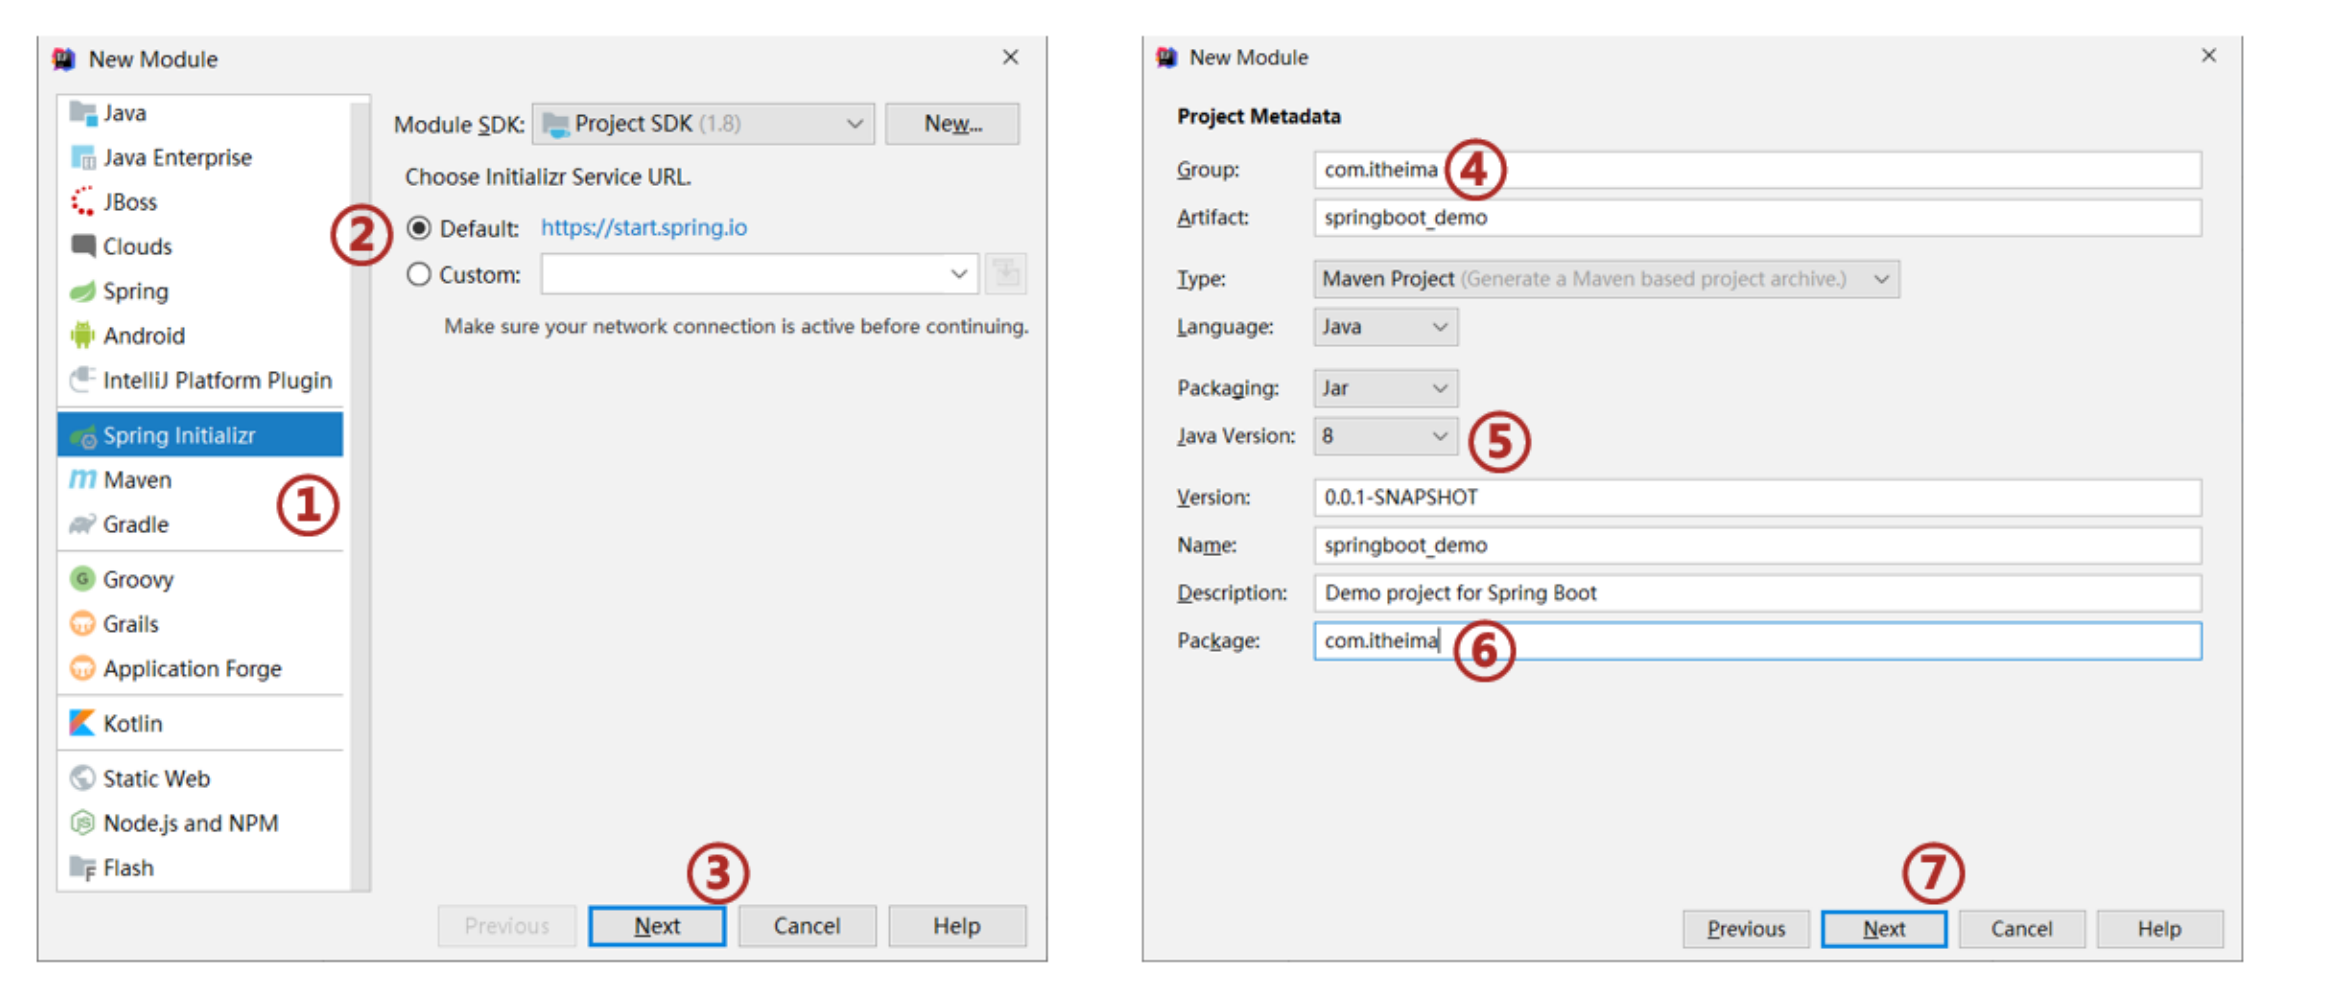Open the Language dropdown
This screenshot has height=1005, width=2349.
click(x=1385, y=327)
